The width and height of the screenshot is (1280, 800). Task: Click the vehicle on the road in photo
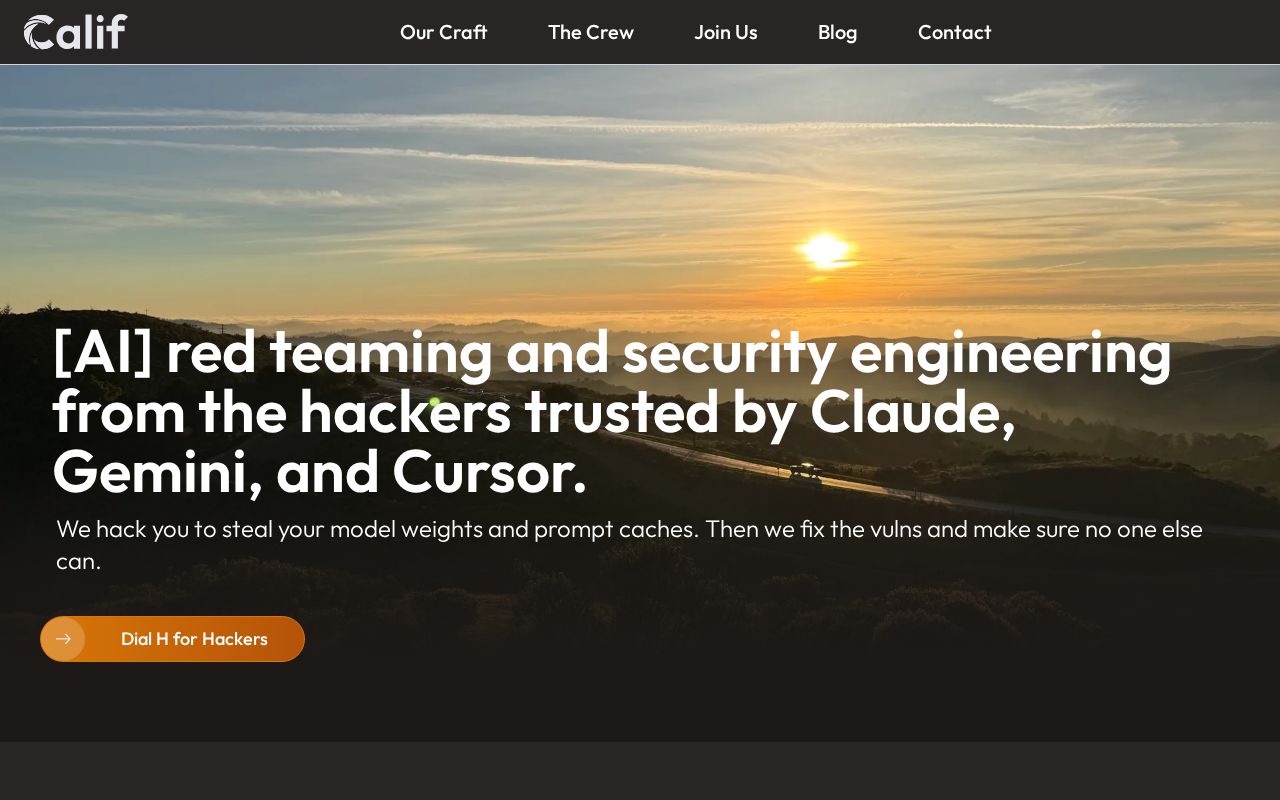pos(804,471)
